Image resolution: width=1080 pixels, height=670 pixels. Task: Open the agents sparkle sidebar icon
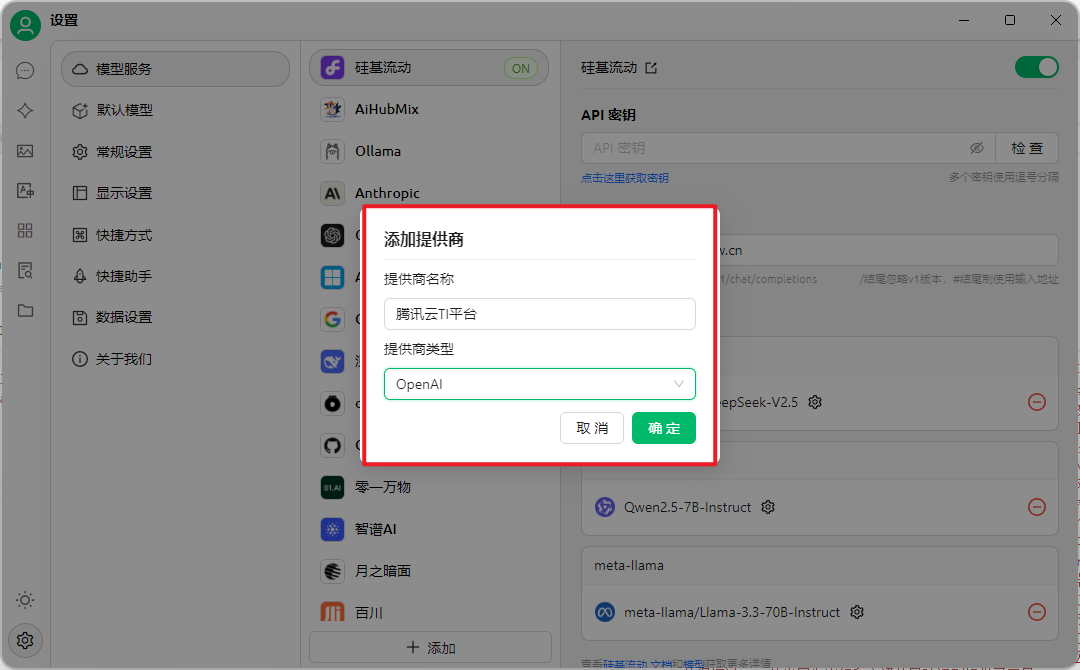(25, 111)
